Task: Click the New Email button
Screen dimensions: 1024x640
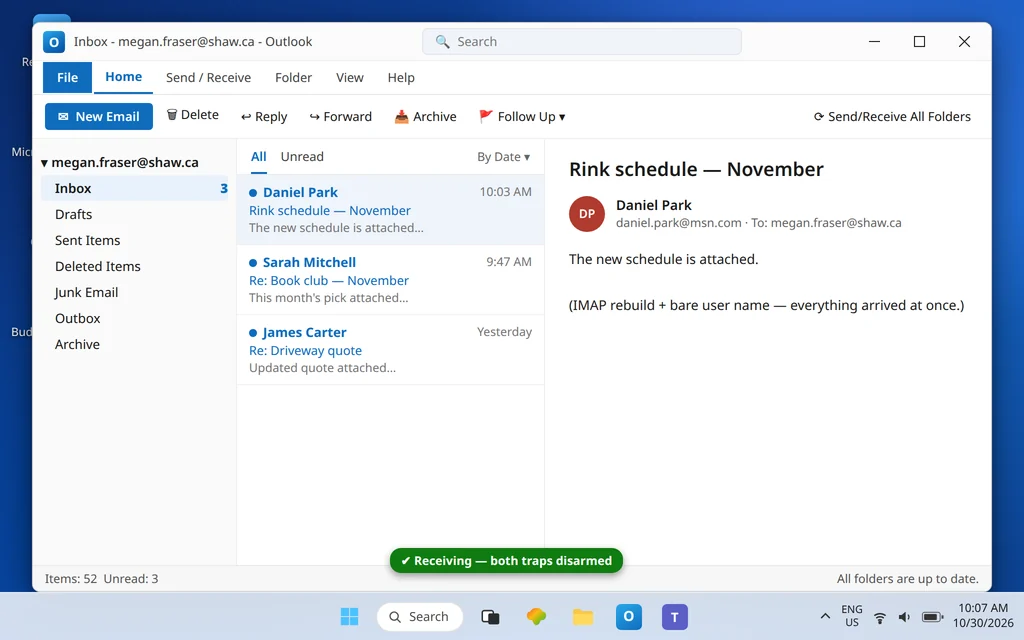Action: pyautogui.click(x=99, y=116)
